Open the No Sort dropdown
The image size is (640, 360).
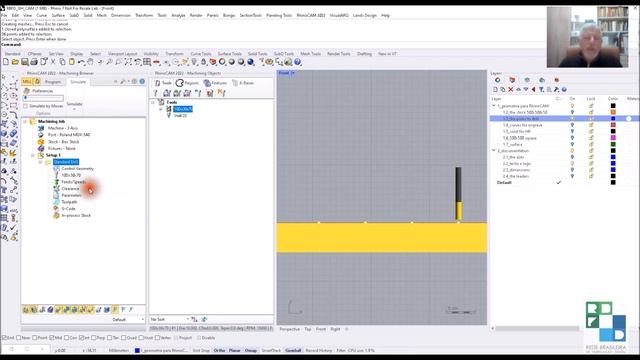[169, 319]
